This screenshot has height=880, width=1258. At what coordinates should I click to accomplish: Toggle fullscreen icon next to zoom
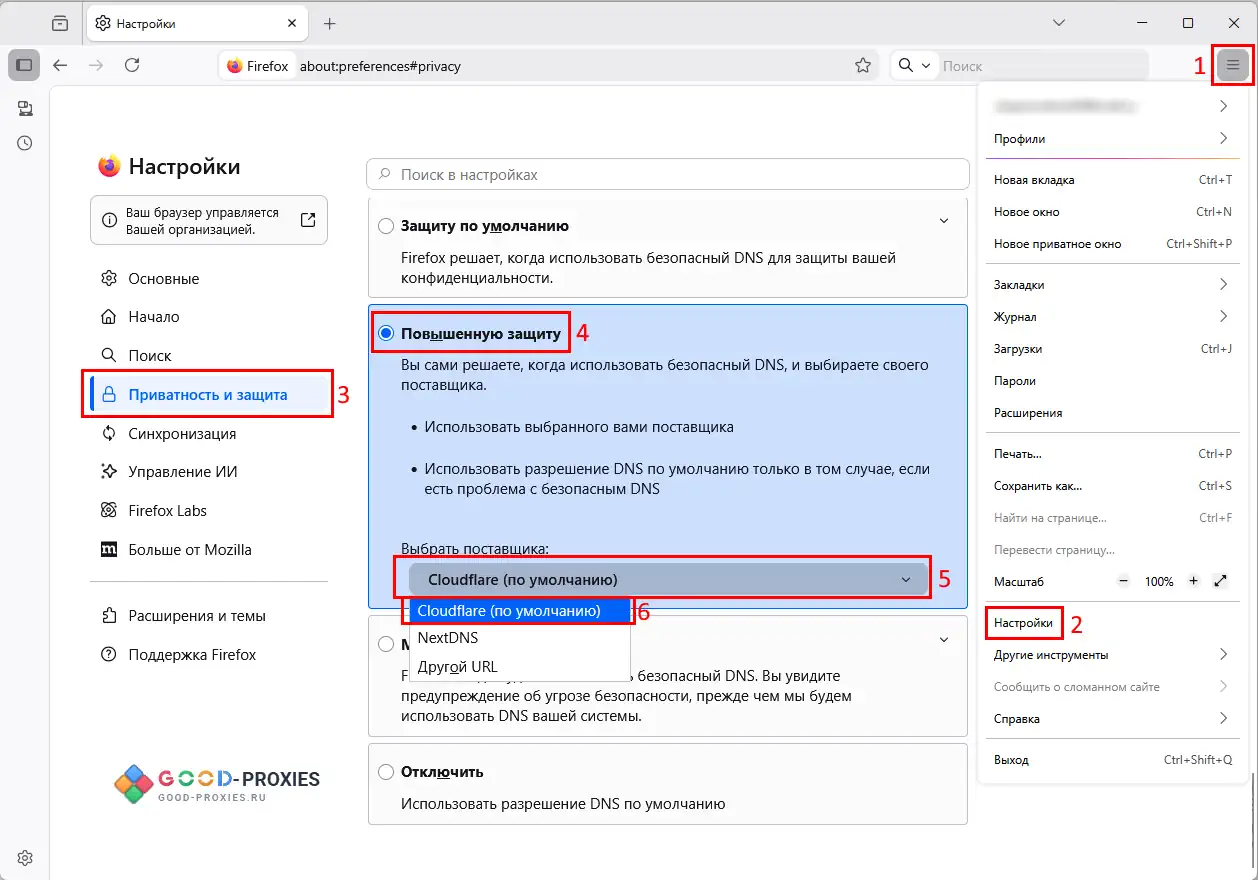point(1220,581)
